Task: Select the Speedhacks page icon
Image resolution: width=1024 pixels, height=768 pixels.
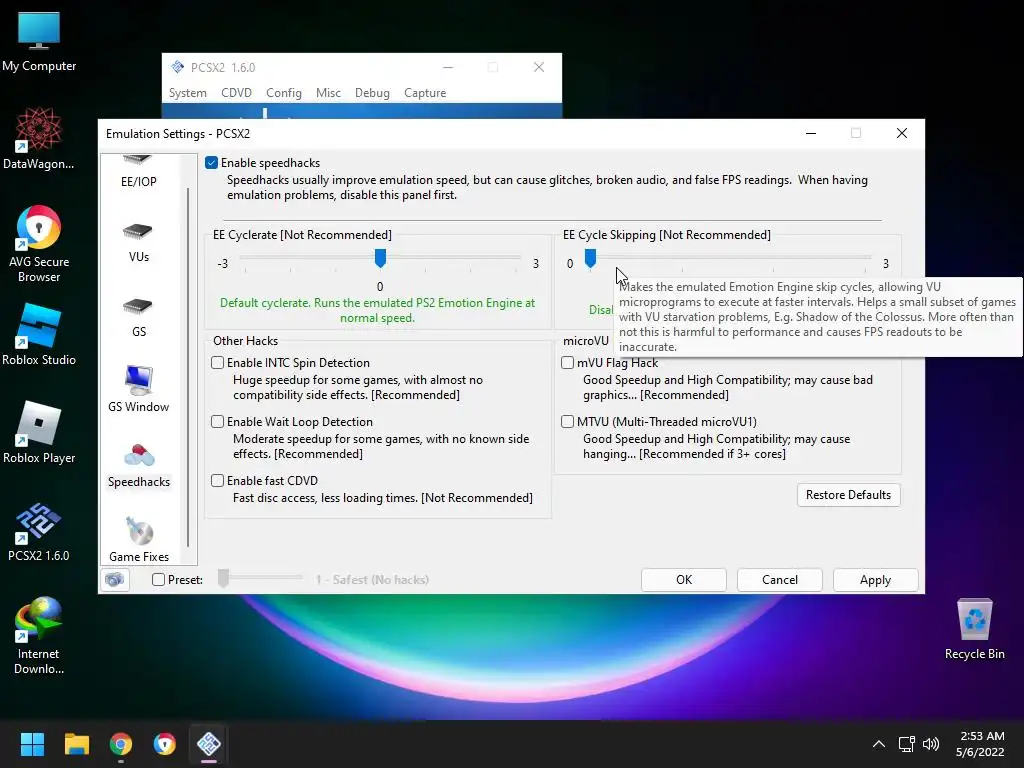Action: [x=138, y=455]
